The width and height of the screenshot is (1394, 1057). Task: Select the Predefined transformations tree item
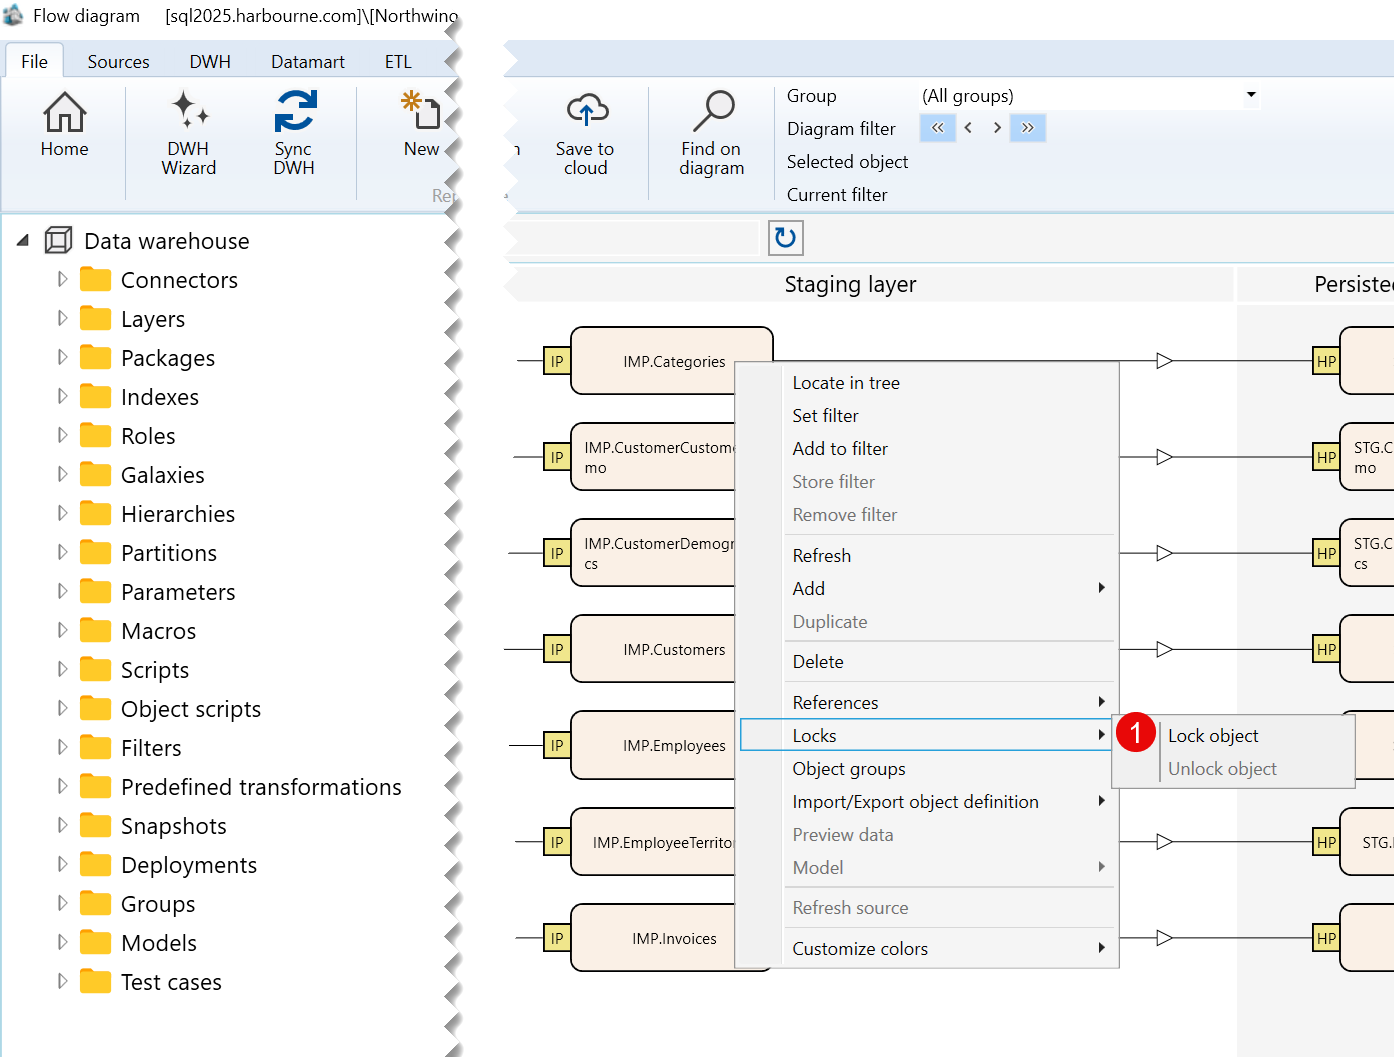click(x=261, y=786)
